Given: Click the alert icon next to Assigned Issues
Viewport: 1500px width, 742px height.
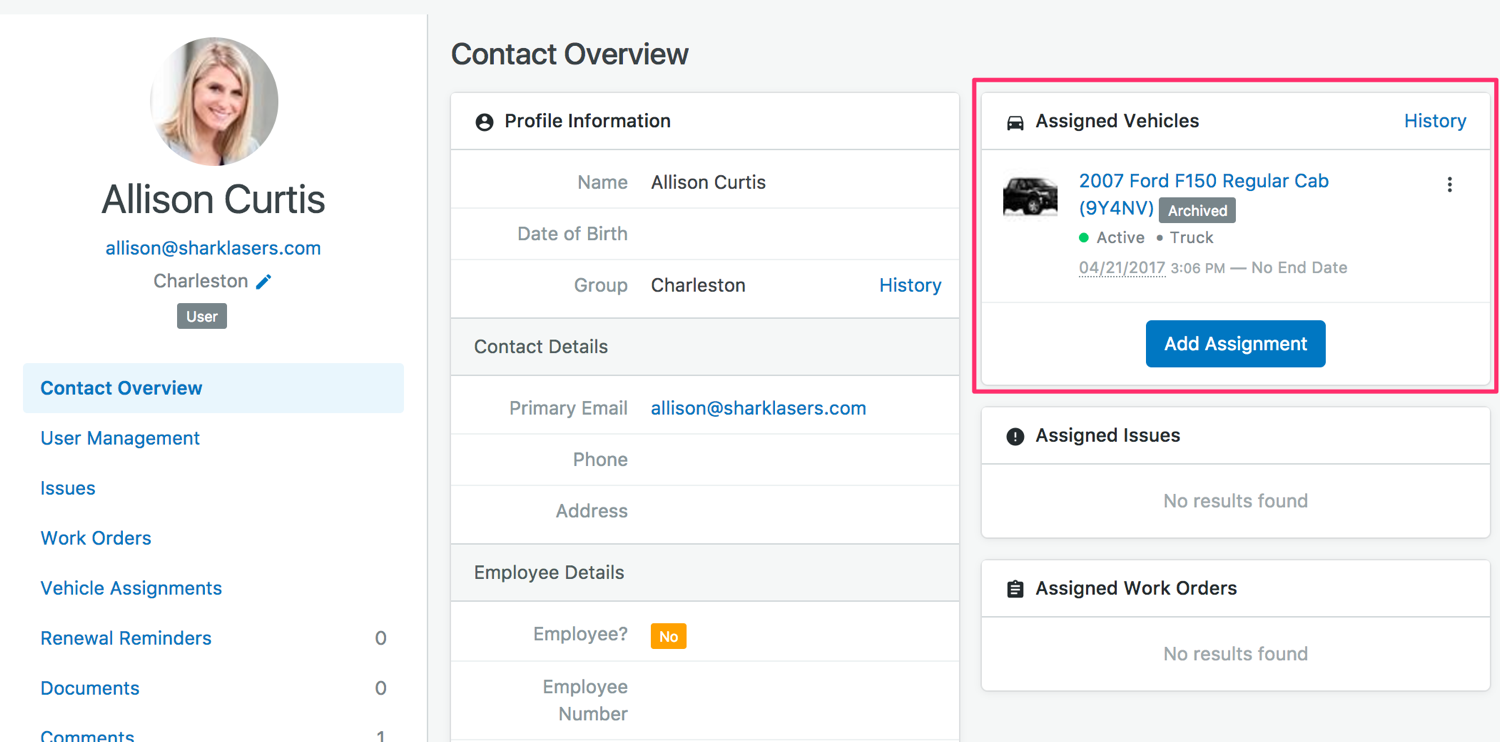Looking at the screenshot, I should (1015, 436).
